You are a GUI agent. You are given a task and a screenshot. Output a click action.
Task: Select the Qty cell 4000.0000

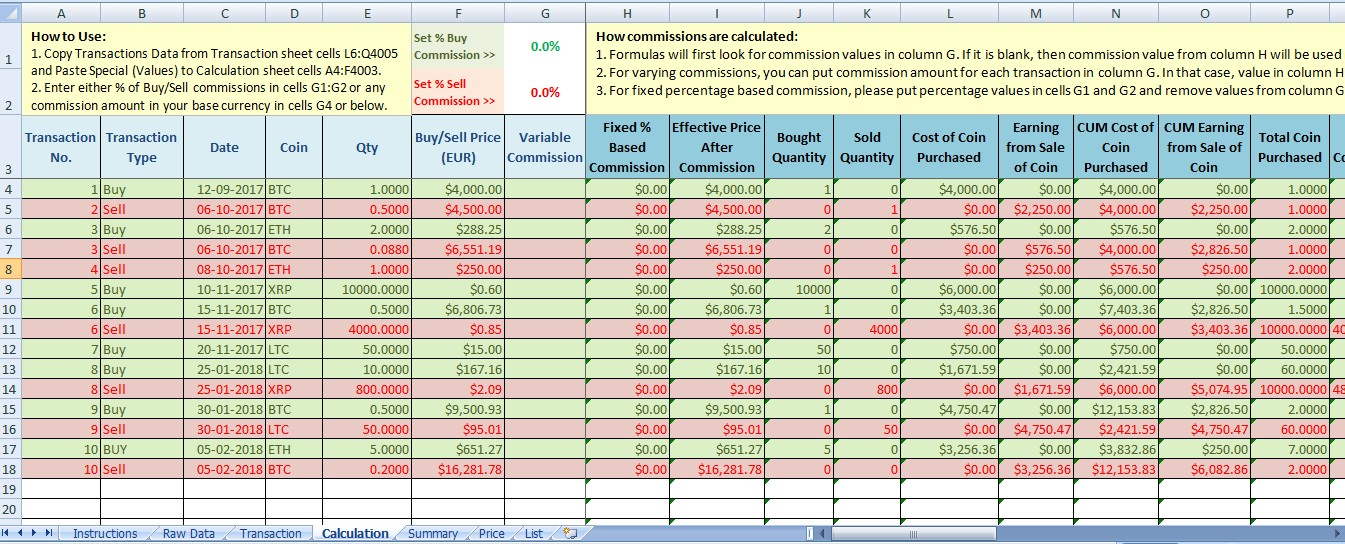(367, 329)
